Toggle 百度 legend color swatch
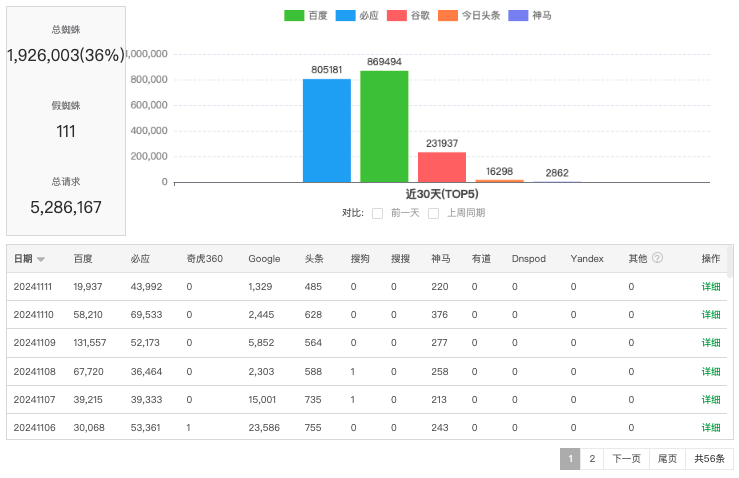The width and height of the screenshot is (739, 478). point(294,16)
